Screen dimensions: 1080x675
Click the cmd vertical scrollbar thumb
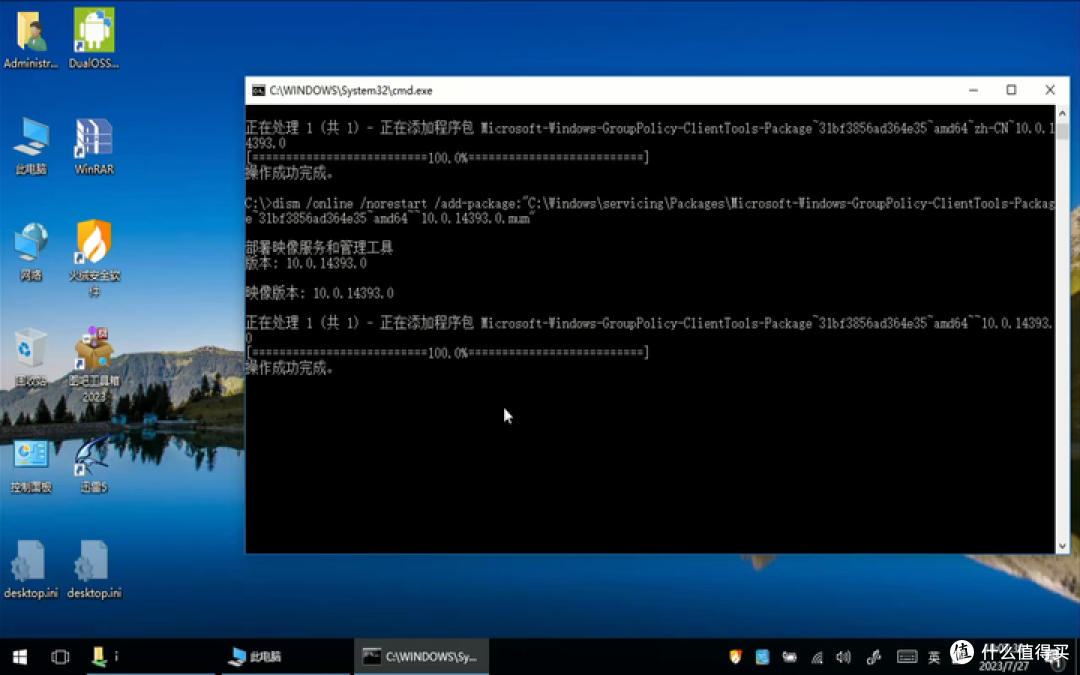[x=1062, y=131]
